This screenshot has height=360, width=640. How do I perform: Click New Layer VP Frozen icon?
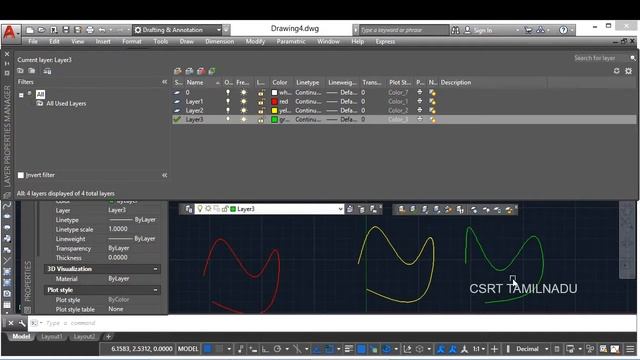pos(189,71)
